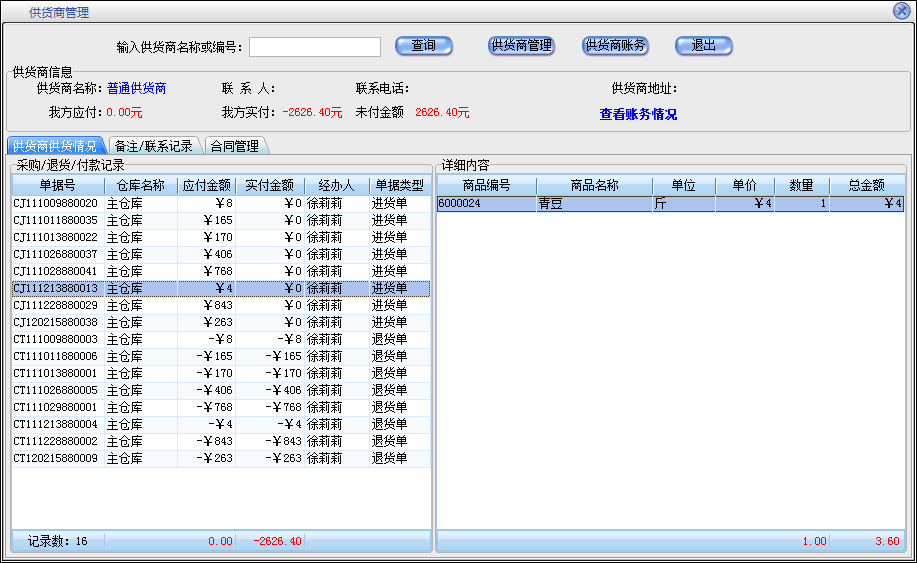Viewport: 917px width, 563px height.
Task: Open 供货商管理 button in toolbar
Action: (x=520, y=46)
